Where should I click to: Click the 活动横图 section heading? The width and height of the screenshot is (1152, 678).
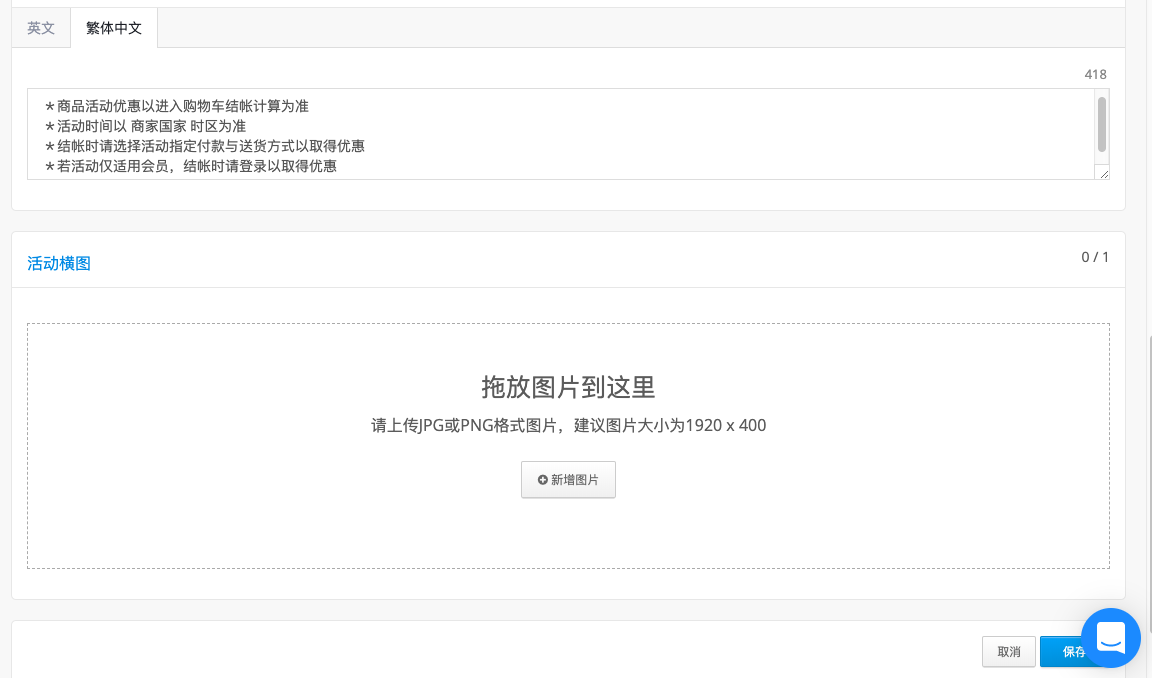(59, 264)
